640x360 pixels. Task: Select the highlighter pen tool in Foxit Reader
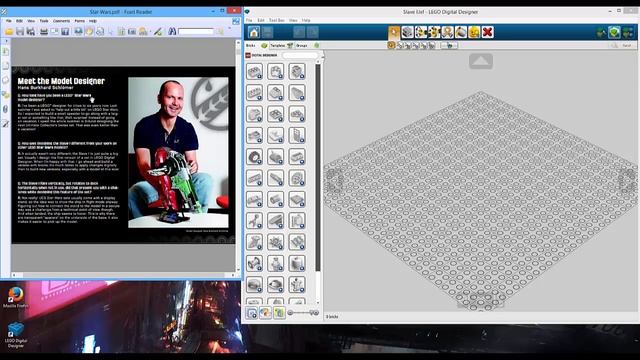[158, 31]
